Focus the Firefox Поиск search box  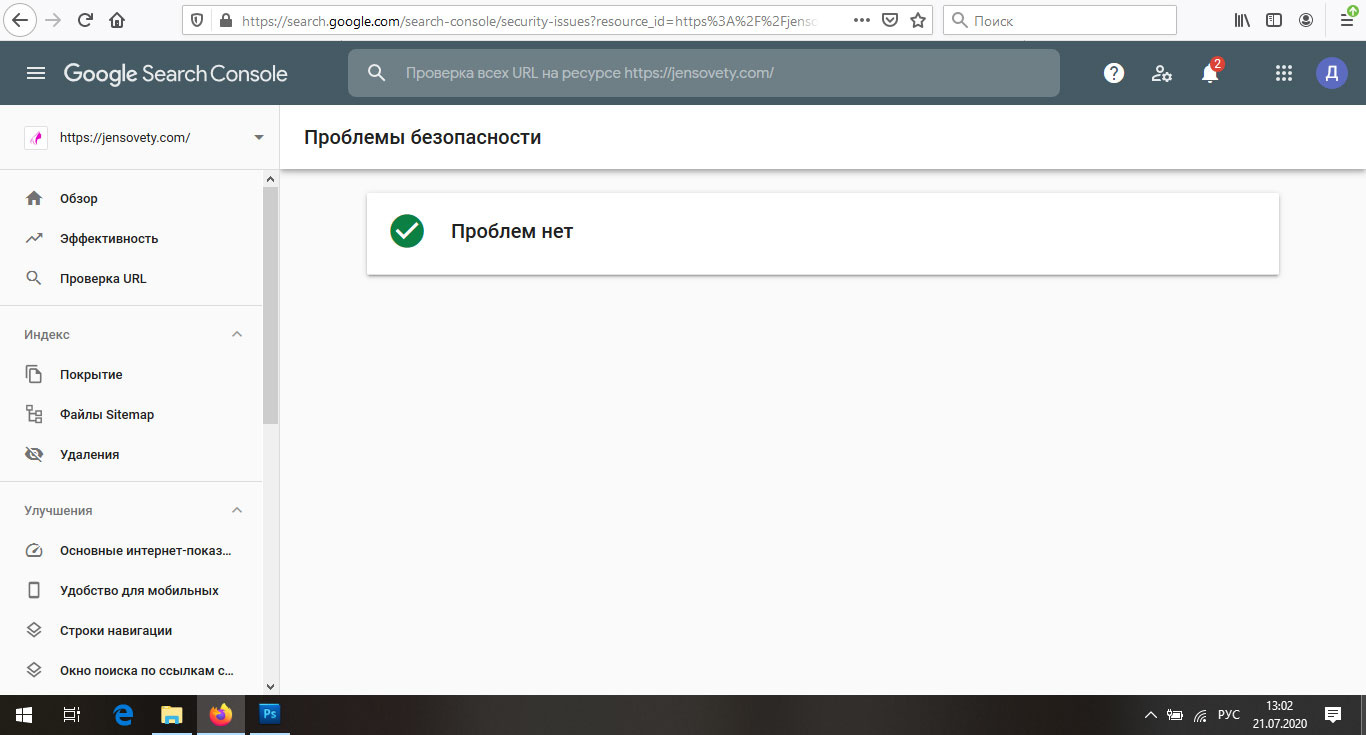coord(1060,20)
